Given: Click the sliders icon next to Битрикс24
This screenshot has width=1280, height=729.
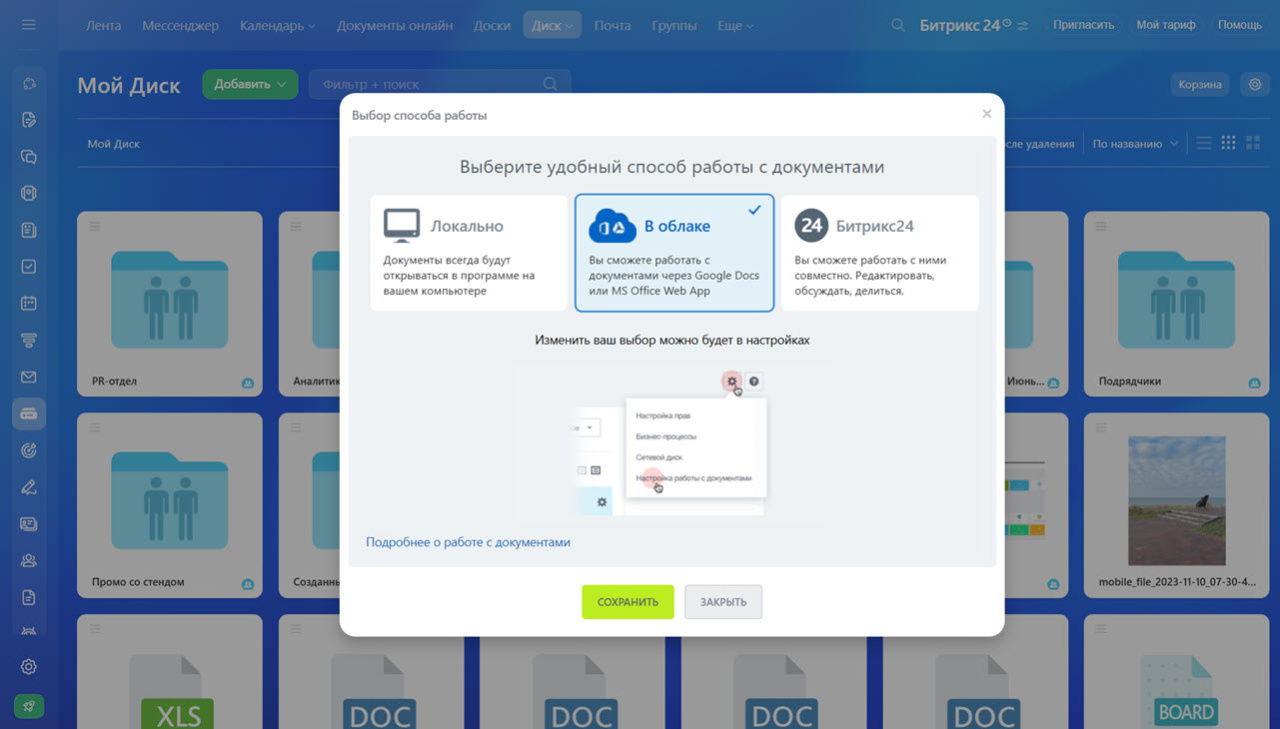Looking at the screenshot, I should tap(1022, 26).
